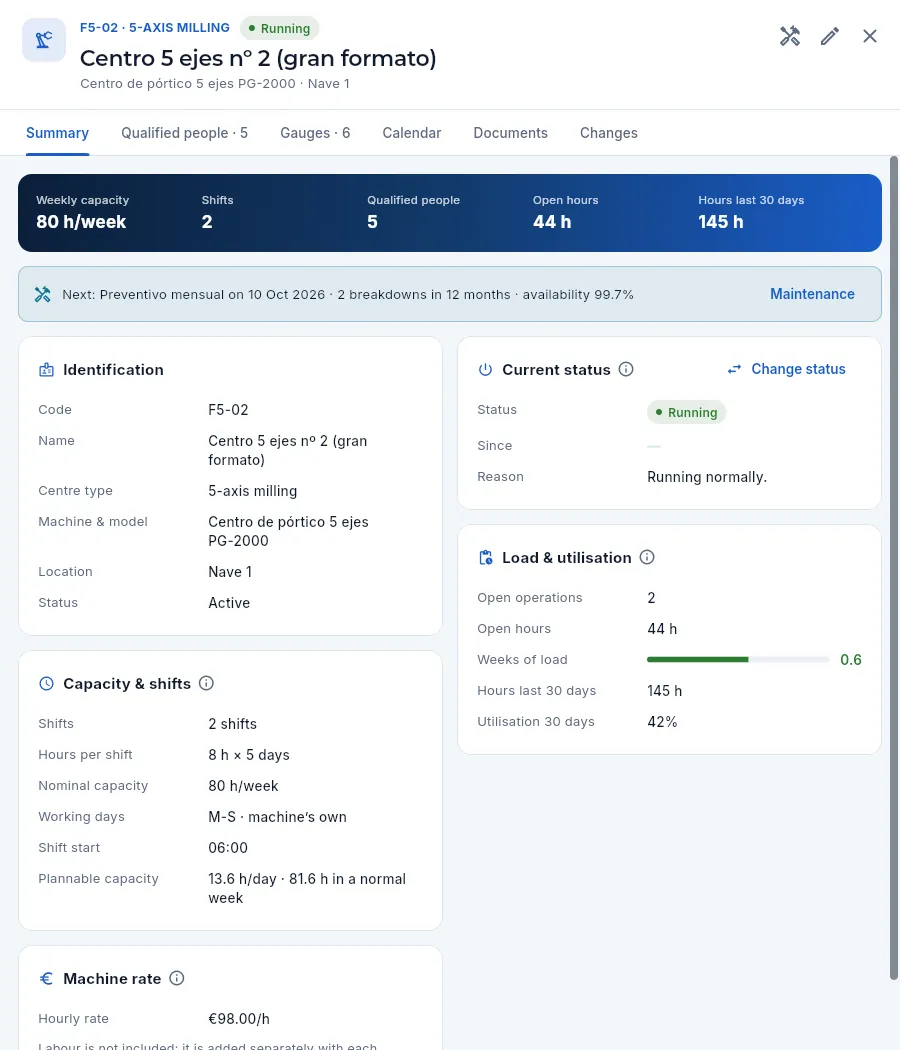Open the Documents tab
This screenshot has width=900, height=1050.
click(x=510, y=133)
